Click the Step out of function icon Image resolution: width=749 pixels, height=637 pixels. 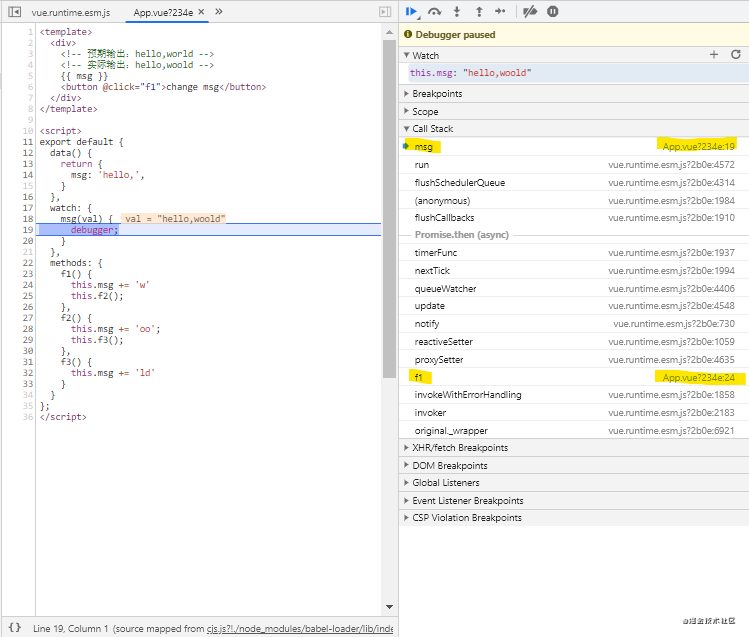coord(478,11)
